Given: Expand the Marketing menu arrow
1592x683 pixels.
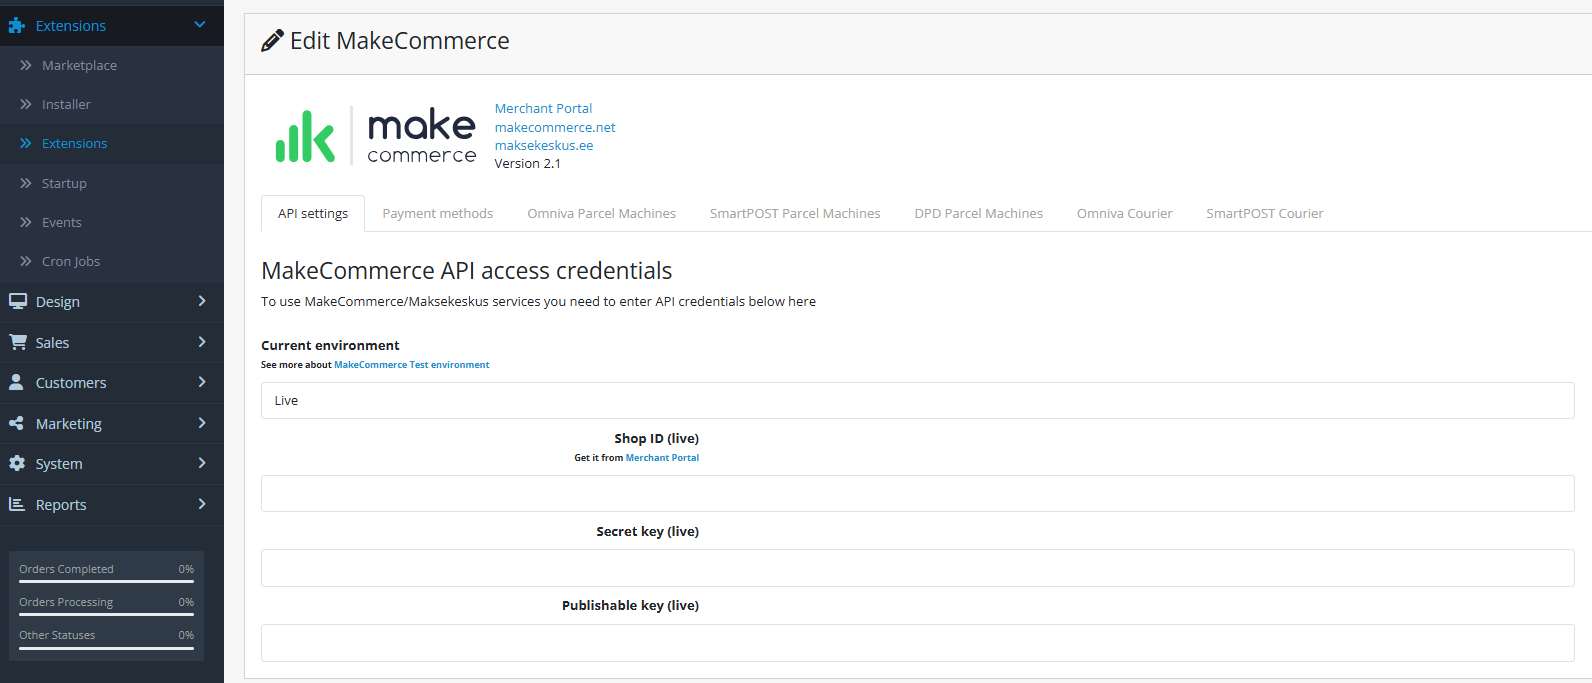Looking at the screenshot, I should [202, 423].
